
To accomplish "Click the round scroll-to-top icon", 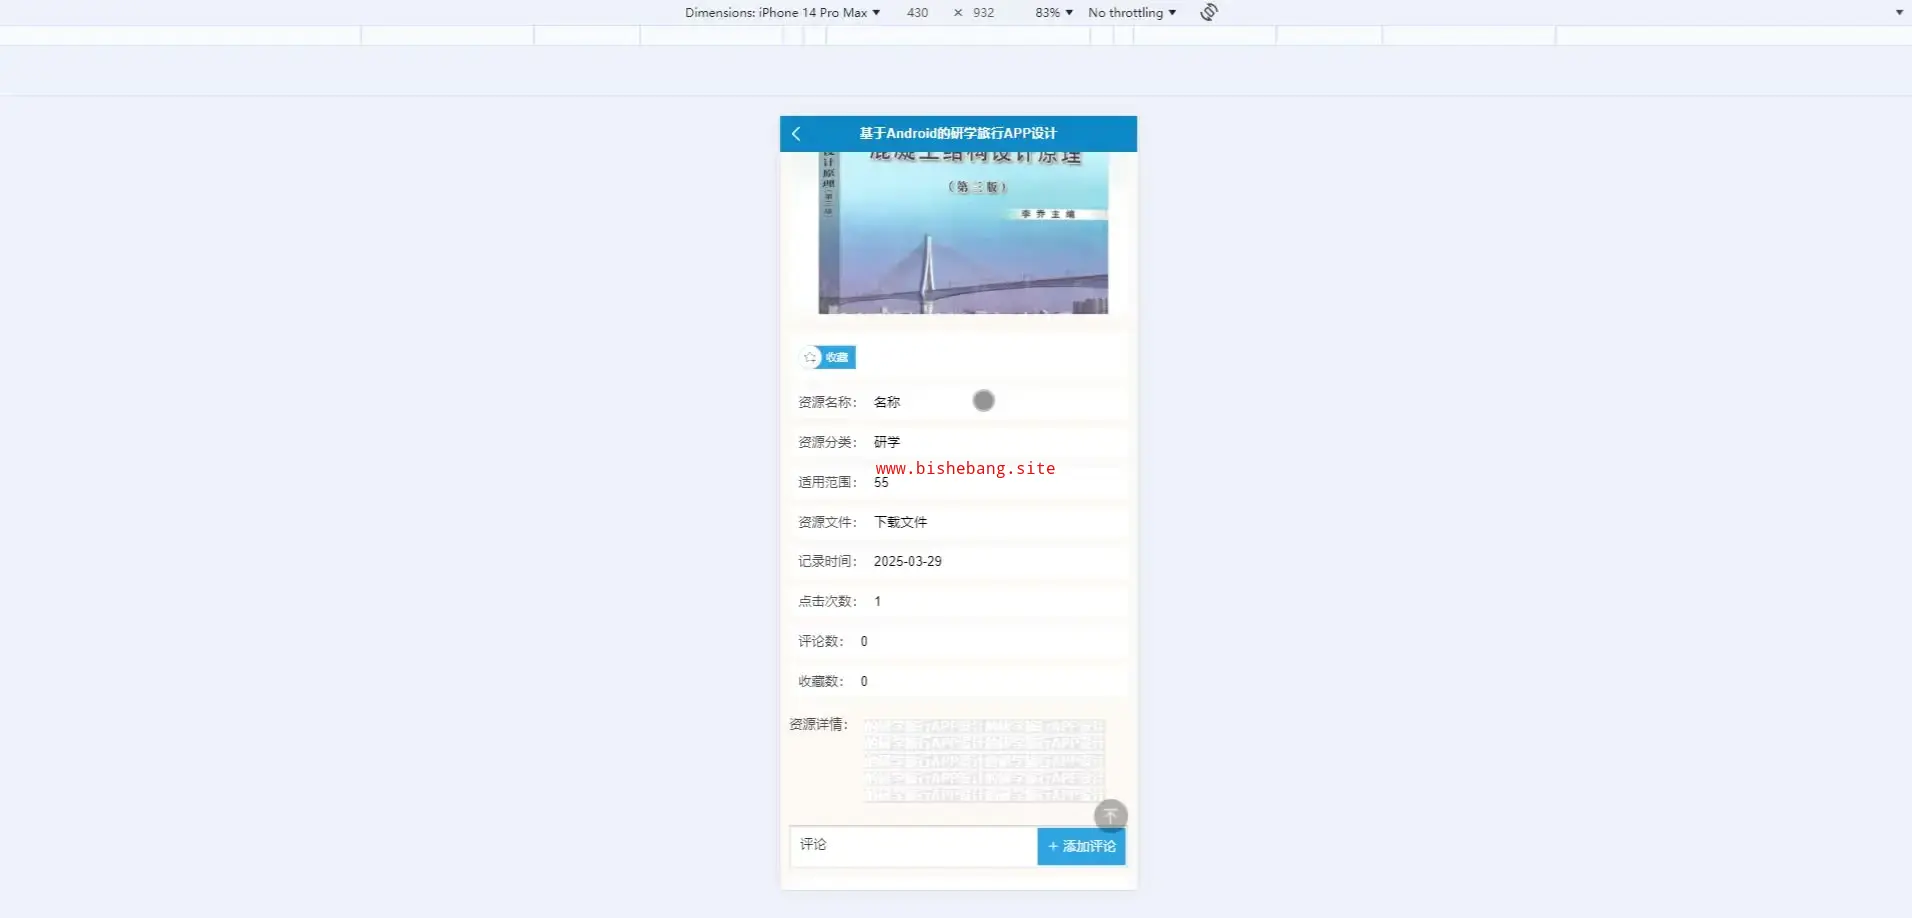I will (x=1110, y=816).
